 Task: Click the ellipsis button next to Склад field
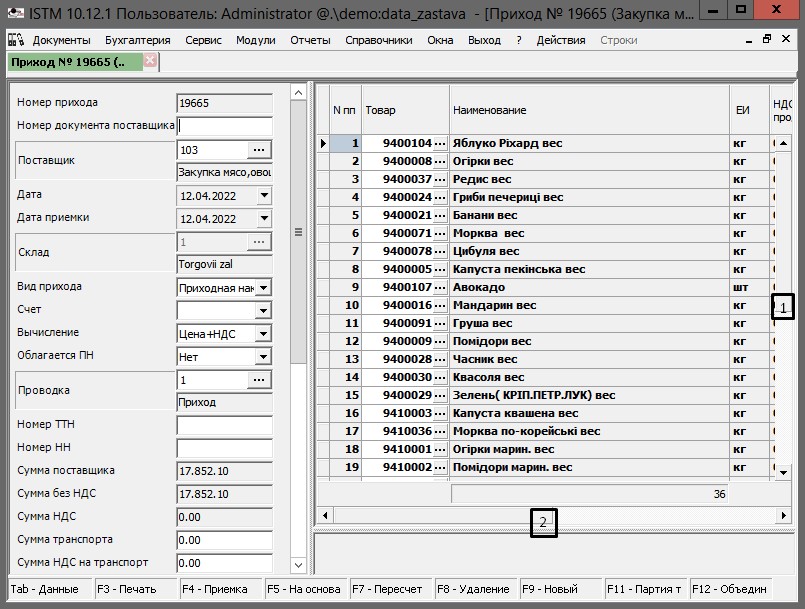click(259, 242)
